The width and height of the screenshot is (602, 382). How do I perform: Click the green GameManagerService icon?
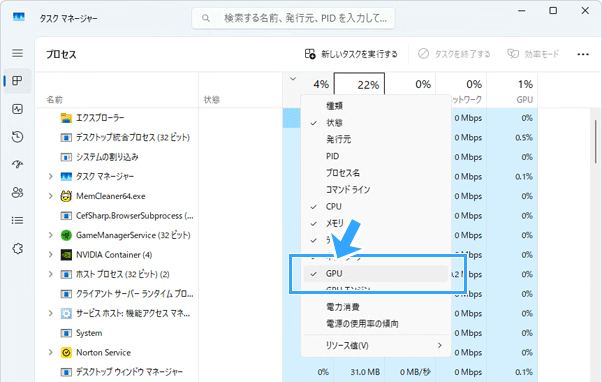tap(66, 235)
